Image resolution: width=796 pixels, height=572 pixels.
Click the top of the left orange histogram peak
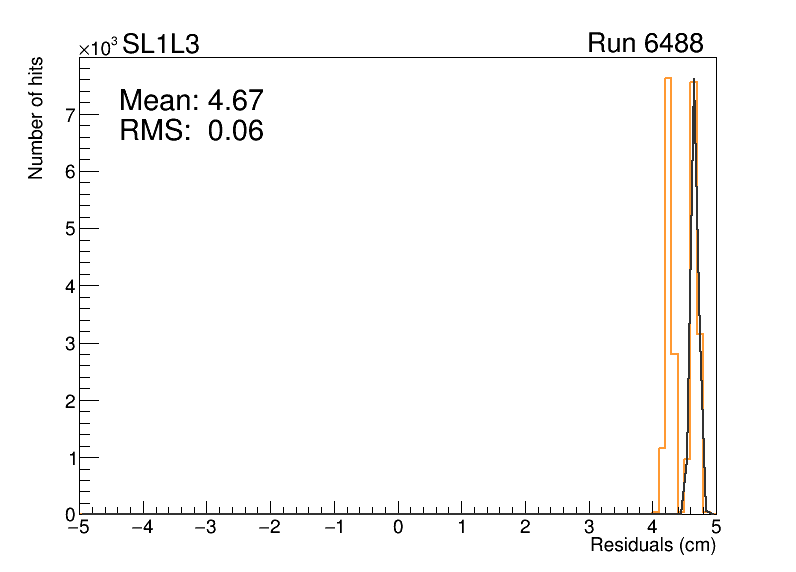tap(667, 79)
